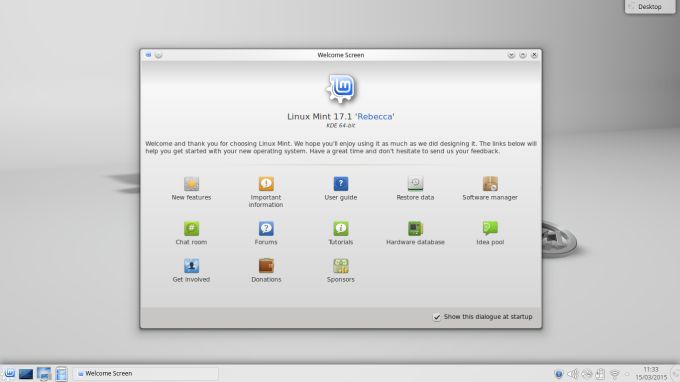Click the 'Welcome Screen' title bar text

pyautogui.click(x=340, y=55)
